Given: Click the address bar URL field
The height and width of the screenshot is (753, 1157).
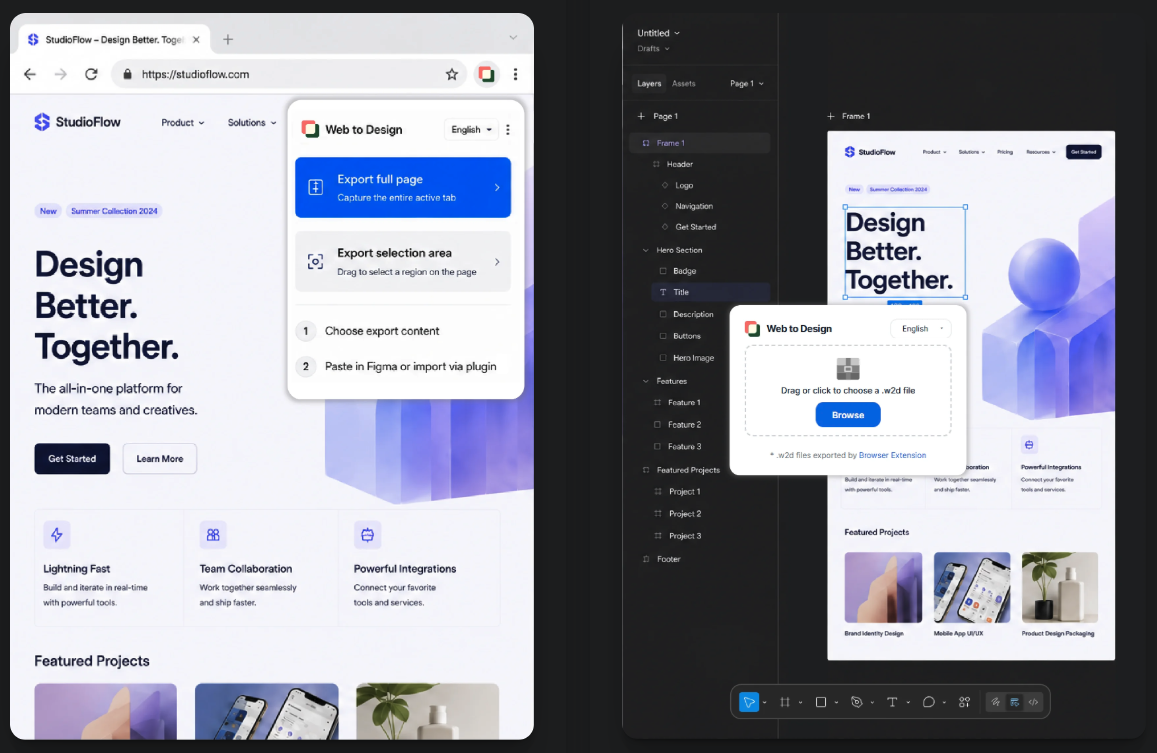Looking at the screenshot, I should click(289, 74).
